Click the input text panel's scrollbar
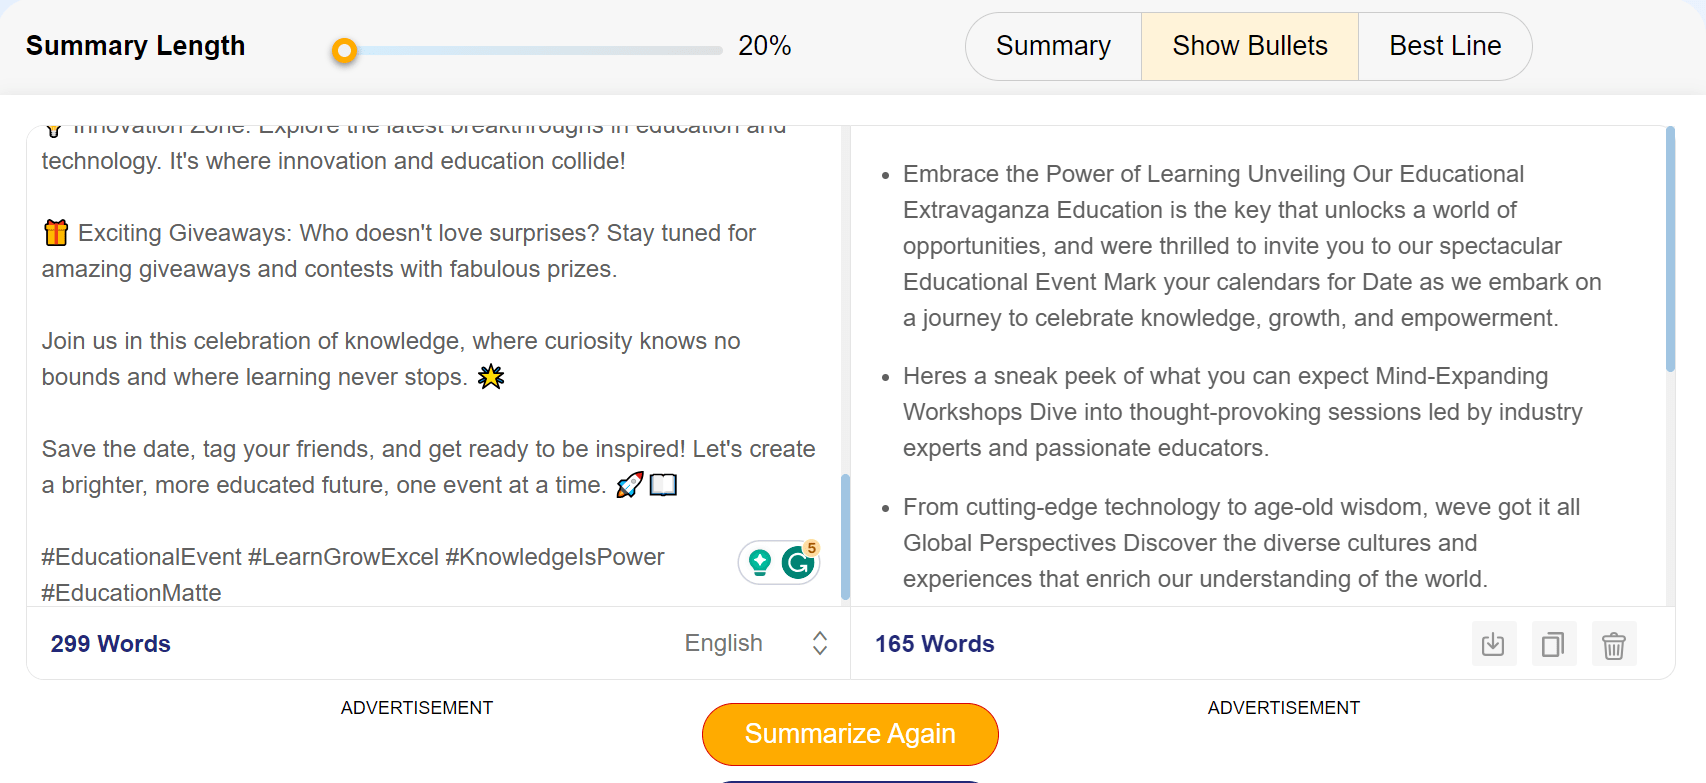This screenshot has height=783, width=1706. click(x=845, y=536)
